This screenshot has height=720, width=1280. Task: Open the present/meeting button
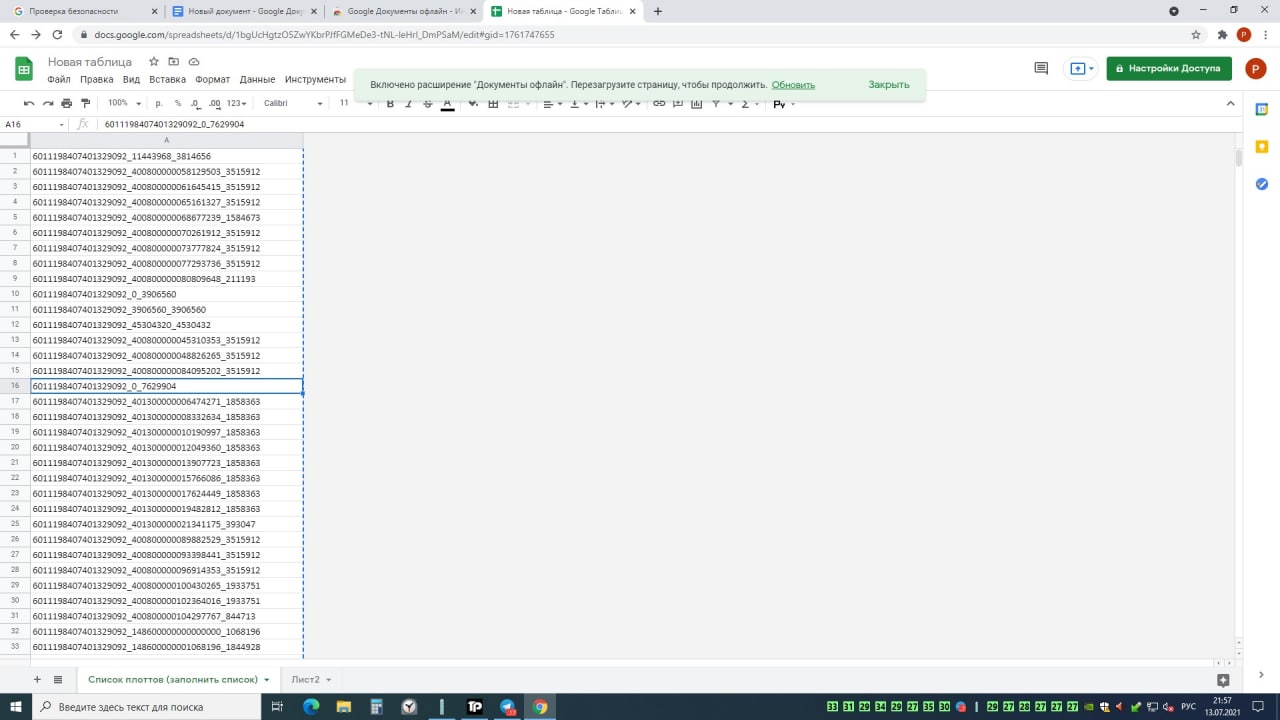pos(1083,69)
